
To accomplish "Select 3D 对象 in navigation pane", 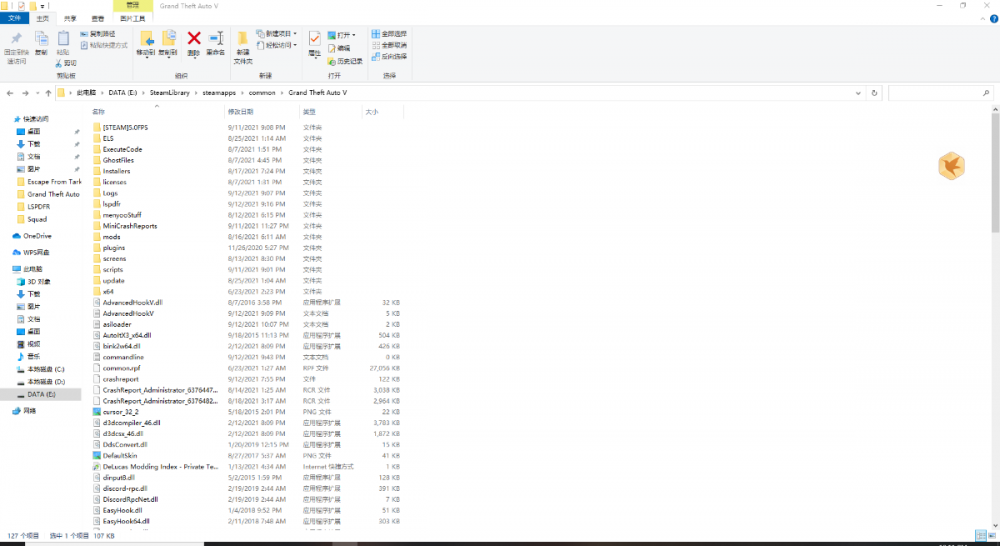I will click(x=39, y=282).
